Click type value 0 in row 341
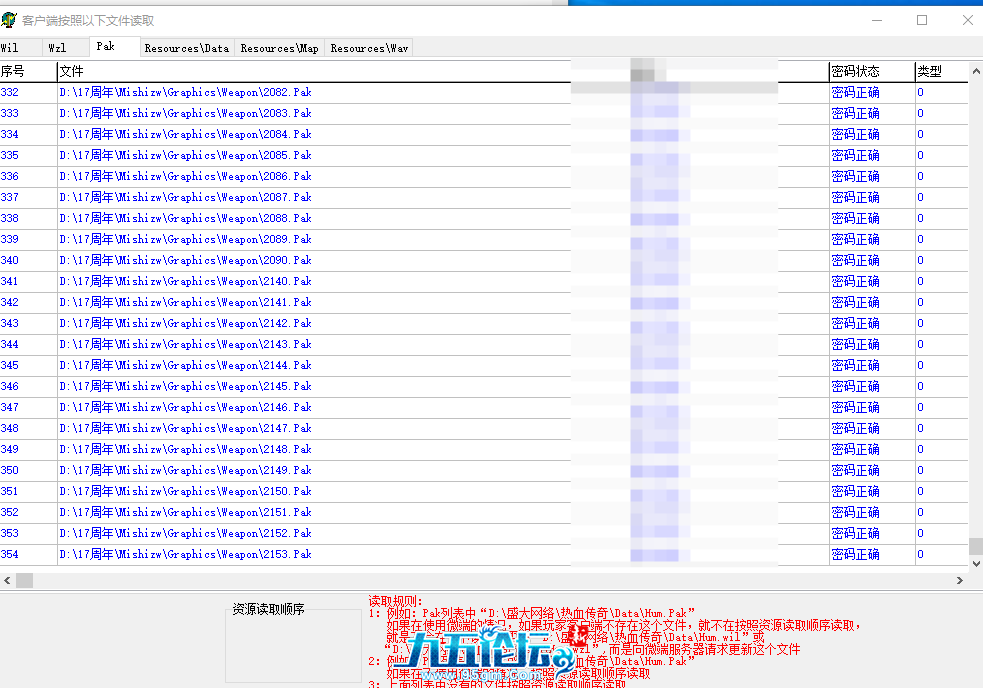The height and width of the screenshot is (688, 983). [920, 282]
